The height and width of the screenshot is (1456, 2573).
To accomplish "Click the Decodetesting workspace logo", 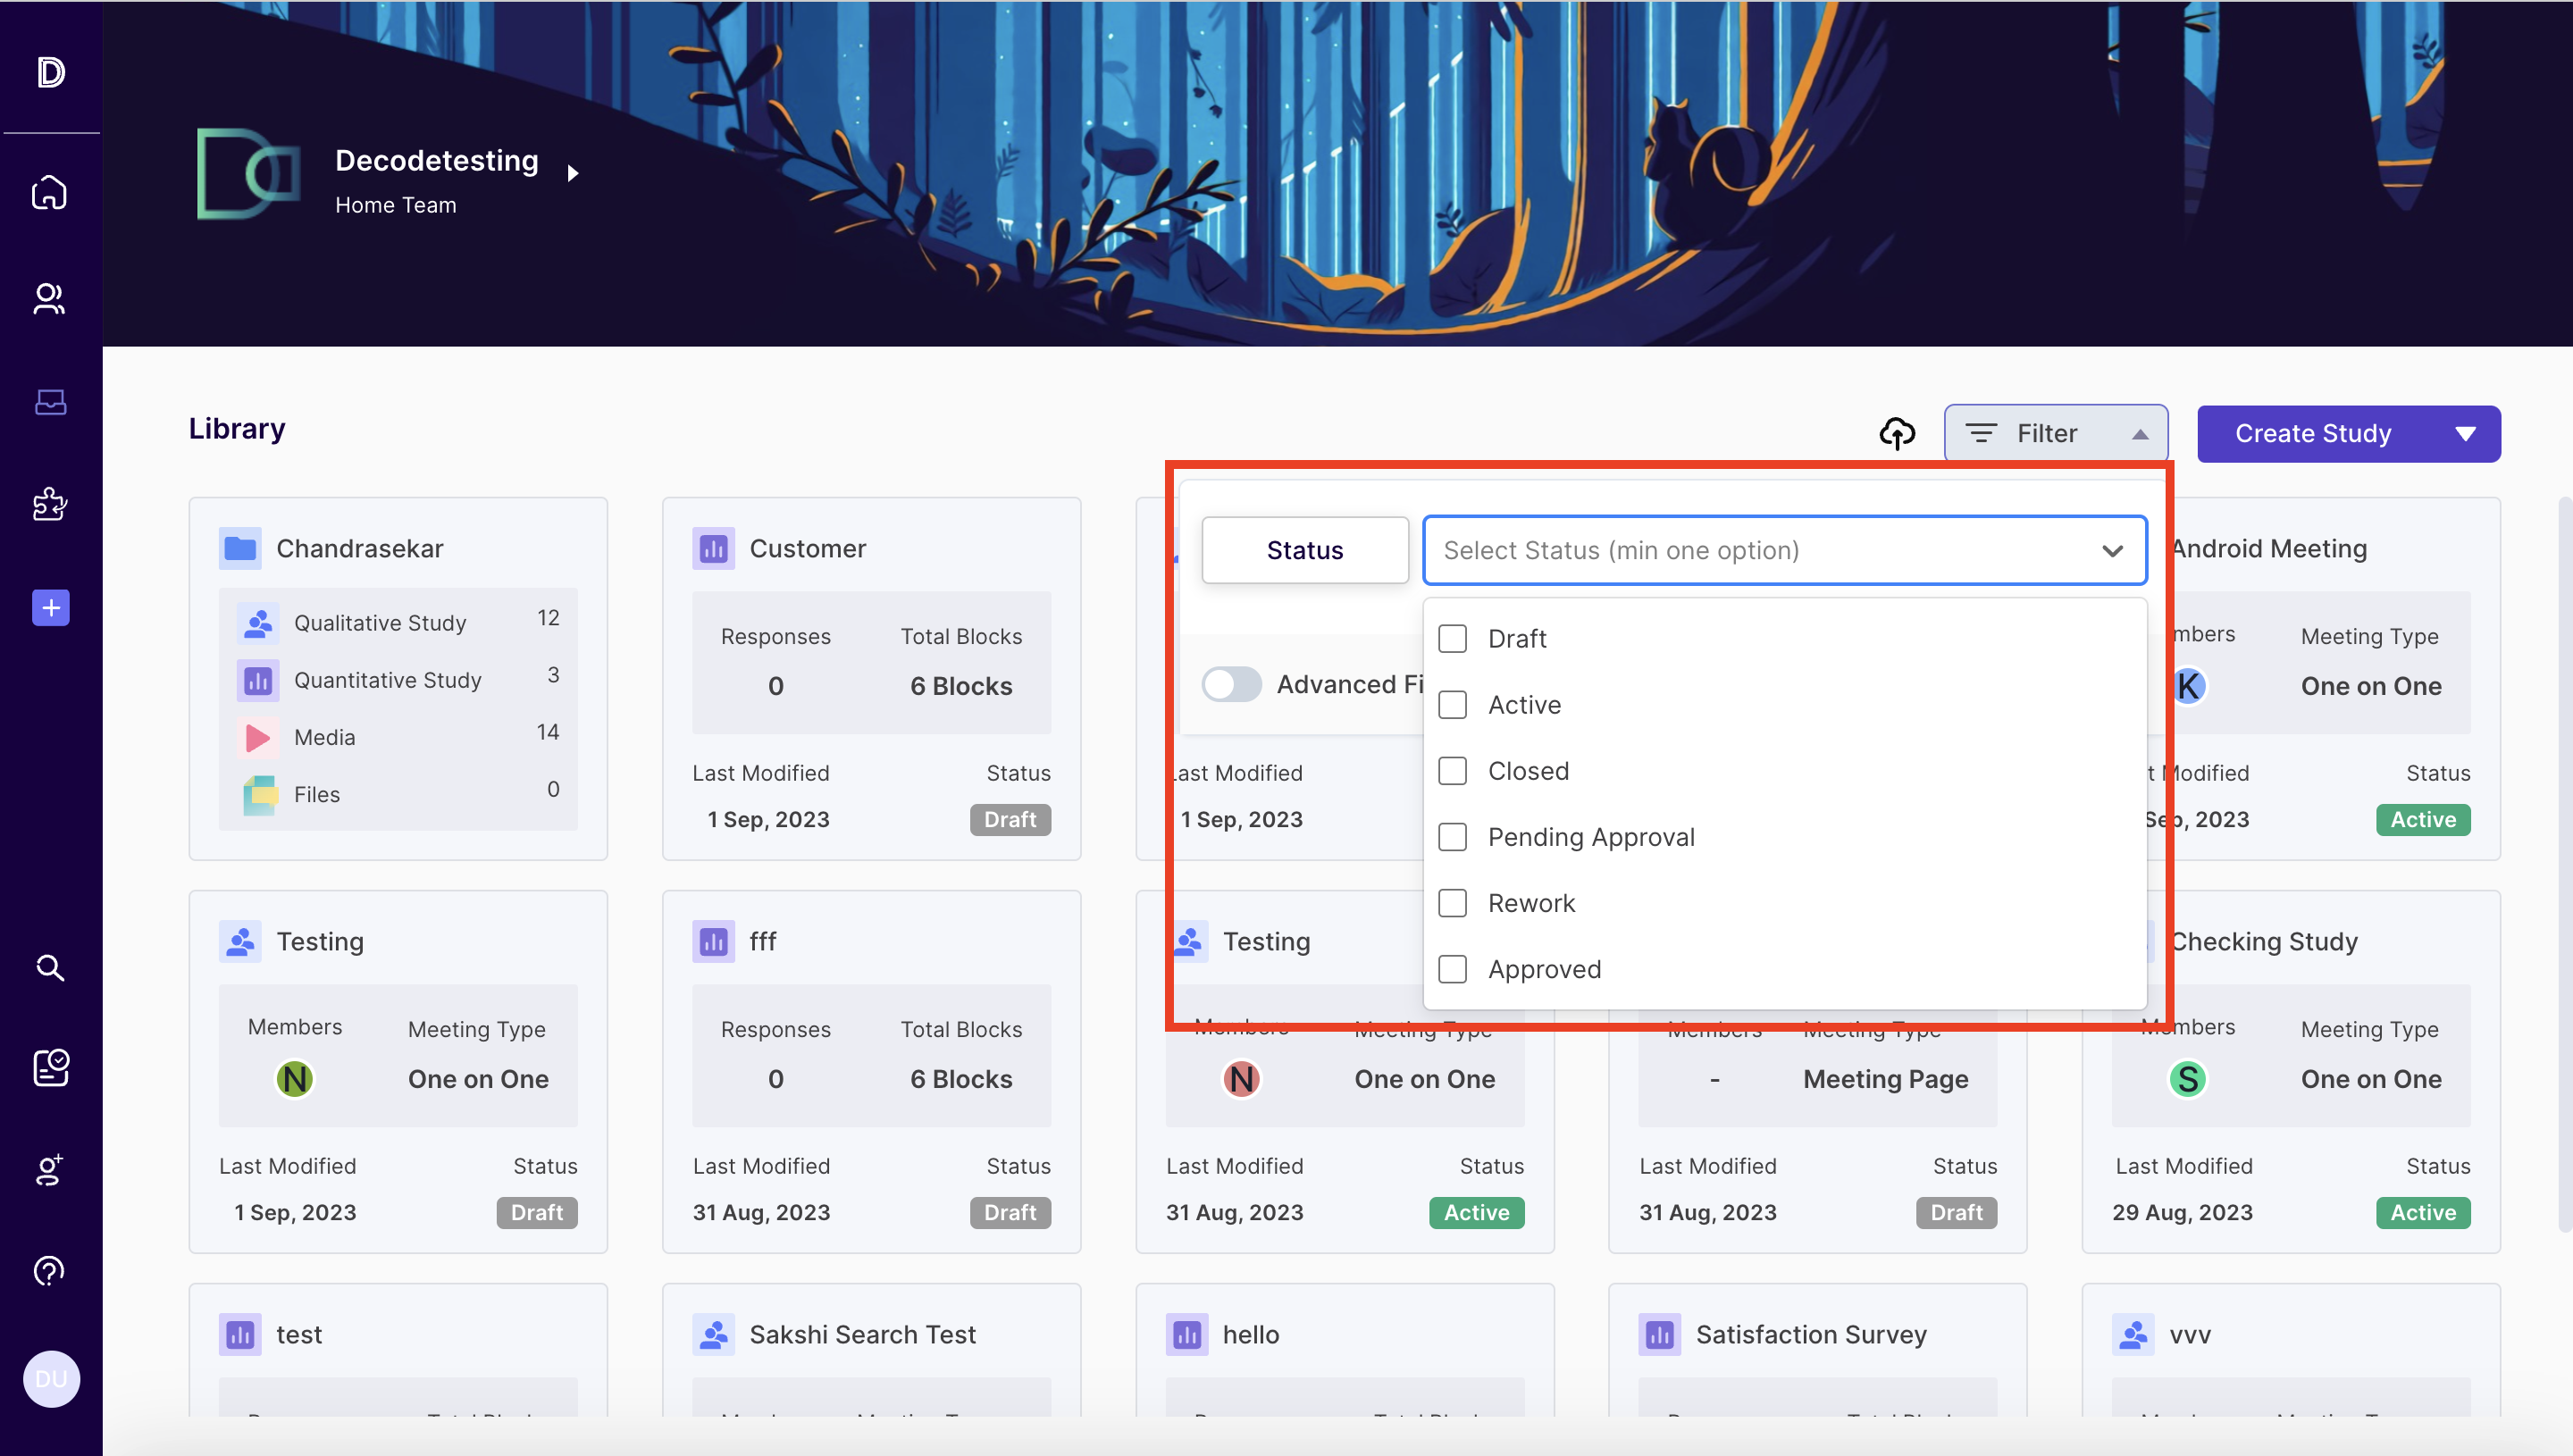I will (248, 173).
